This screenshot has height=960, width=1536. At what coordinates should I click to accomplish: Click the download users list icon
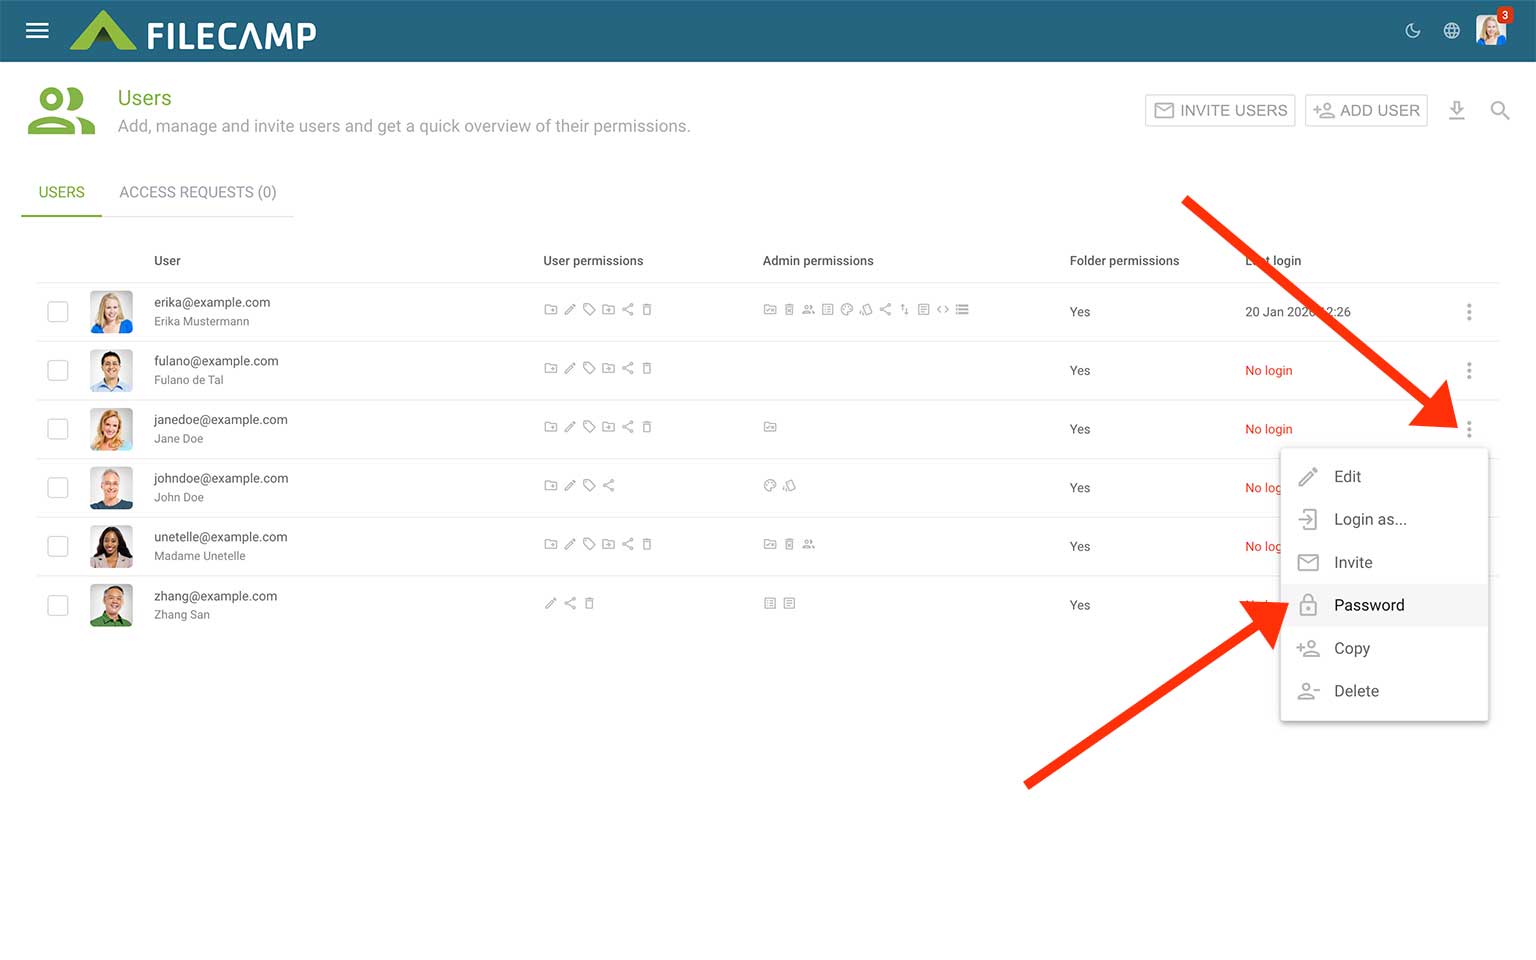[1457, 110]
